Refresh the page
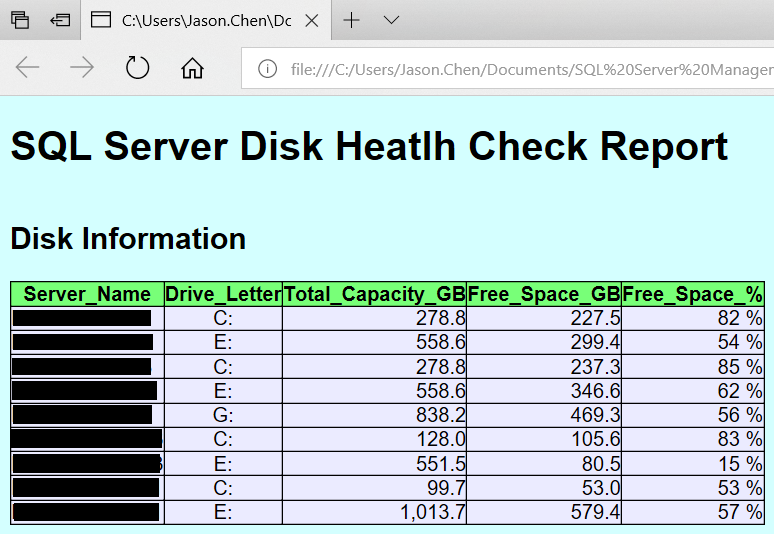 coord(137,67)
